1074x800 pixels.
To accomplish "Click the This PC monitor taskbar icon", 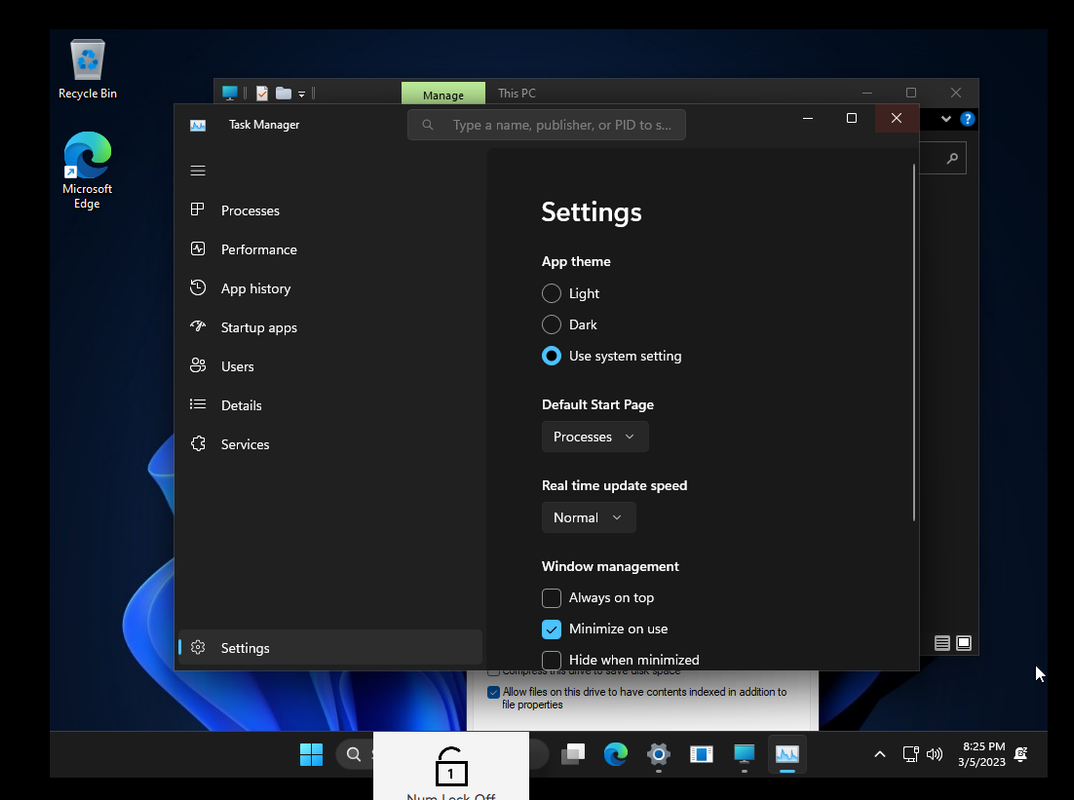I will tap(744, 755).
